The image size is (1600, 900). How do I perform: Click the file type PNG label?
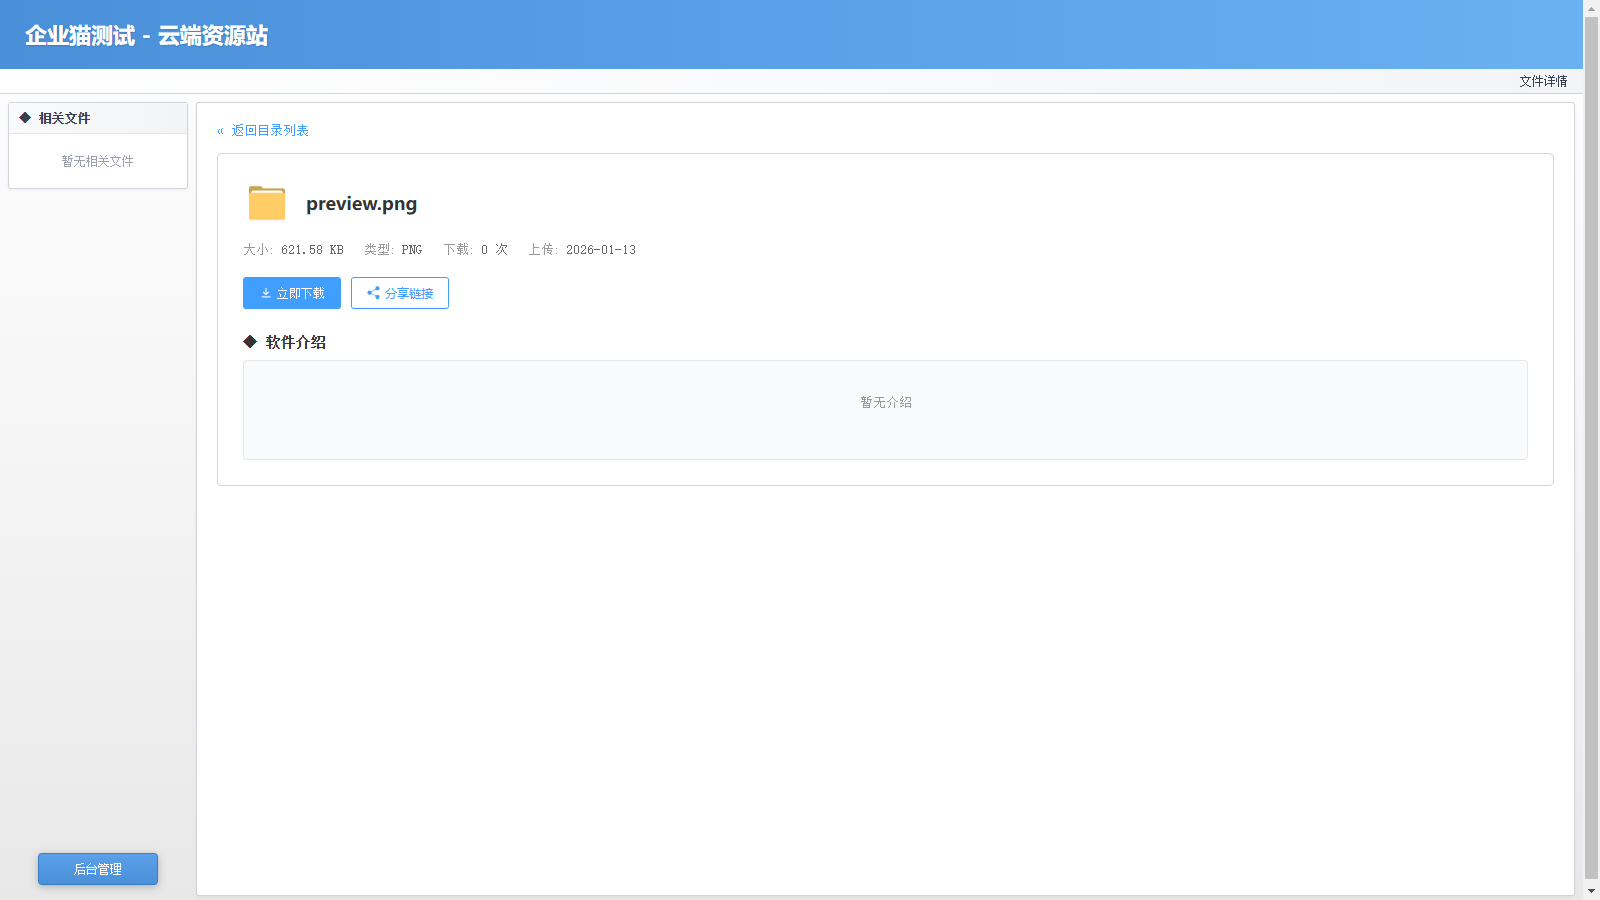411,250
